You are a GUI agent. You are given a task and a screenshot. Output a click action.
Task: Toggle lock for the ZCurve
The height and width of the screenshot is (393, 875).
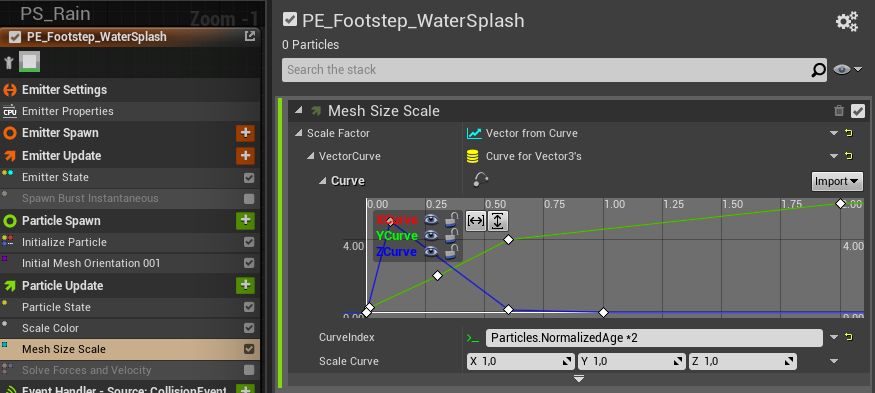coord(452,252)
